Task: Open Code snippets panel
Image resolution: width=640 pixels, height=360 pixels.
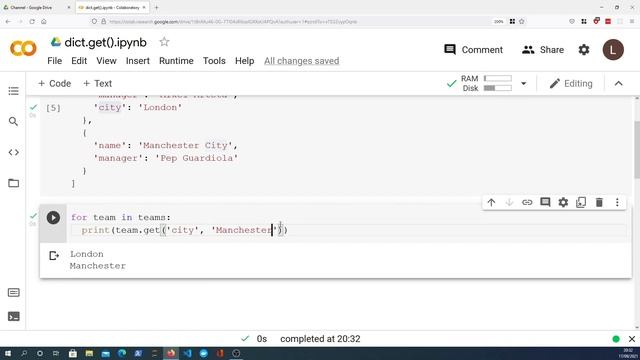Action: pos(13,152)
